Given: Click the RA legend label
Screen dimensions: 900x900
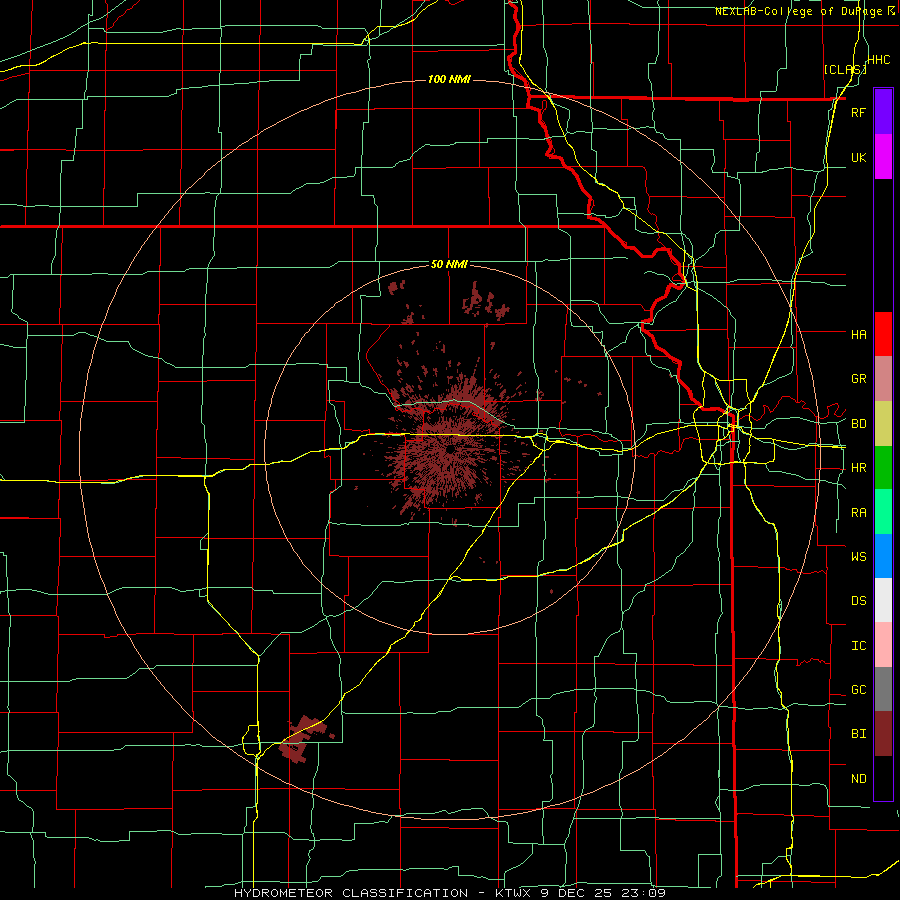Looking at the screenshot, I should 858,513.
